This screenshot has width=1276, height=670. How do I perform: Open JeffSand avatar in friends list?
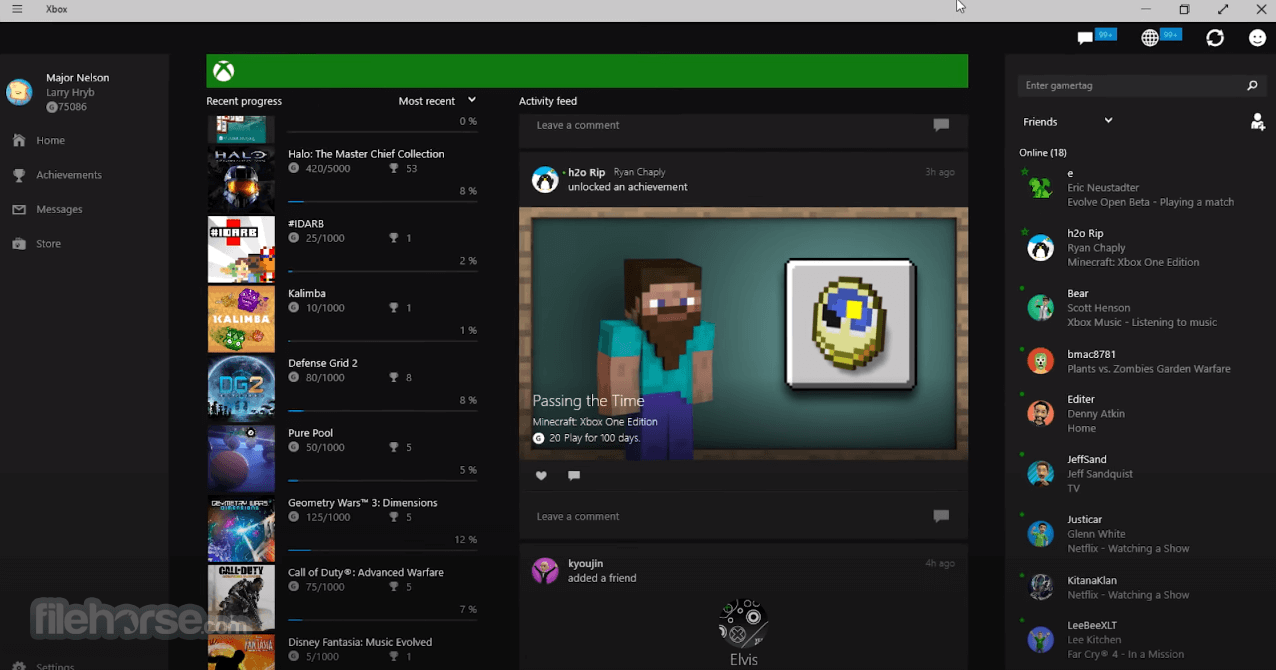[1041, 474]
